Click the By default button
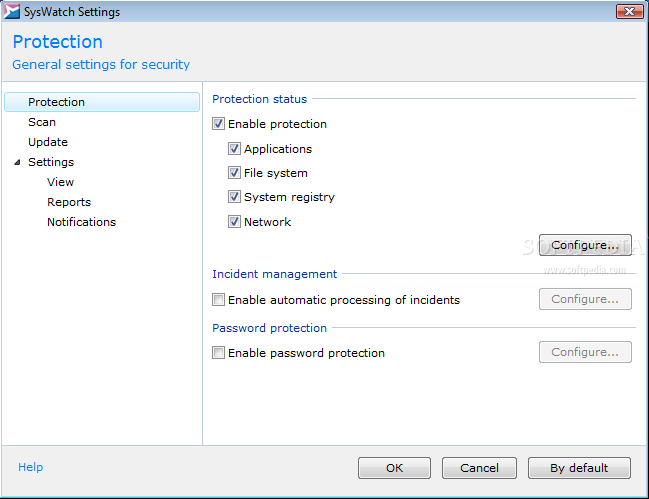The width and height of the screenshot is (649, 499). tap(579, 468)
